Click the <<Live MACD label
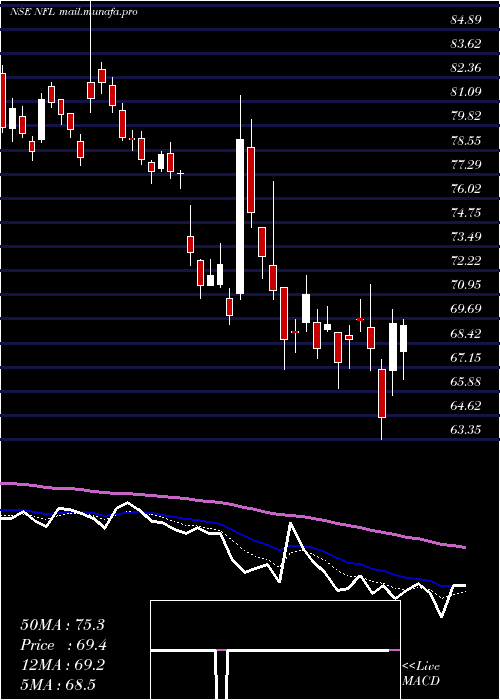500x700 pixels. click(421, 673)
